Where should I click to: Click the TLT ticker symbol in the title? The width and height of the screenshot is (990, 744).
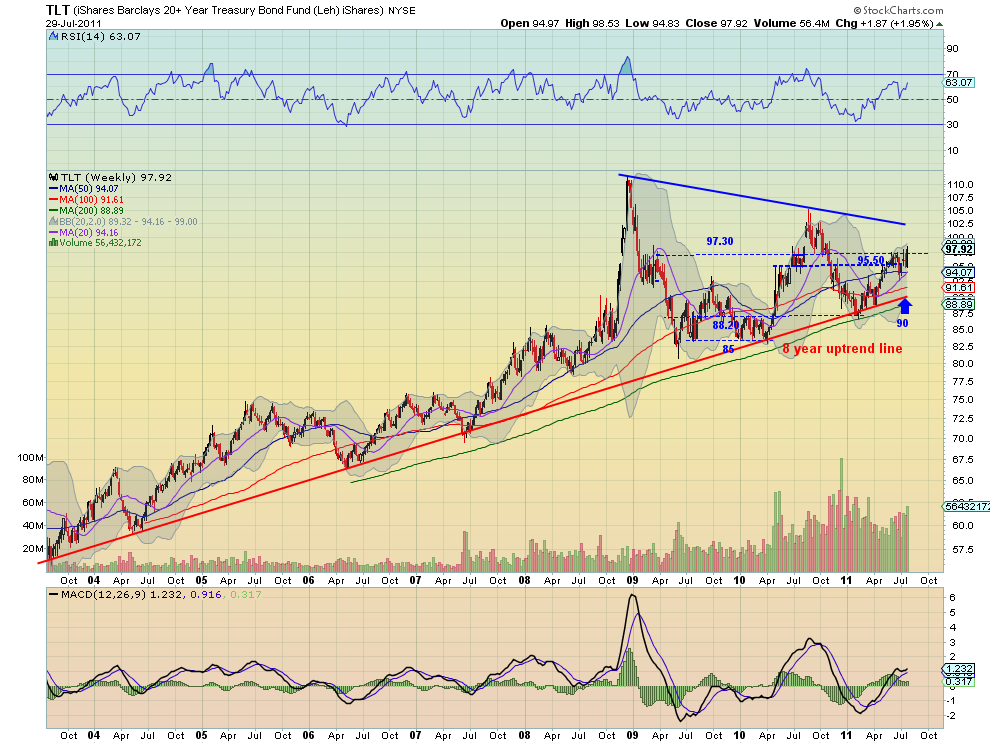tap(57, 10)
